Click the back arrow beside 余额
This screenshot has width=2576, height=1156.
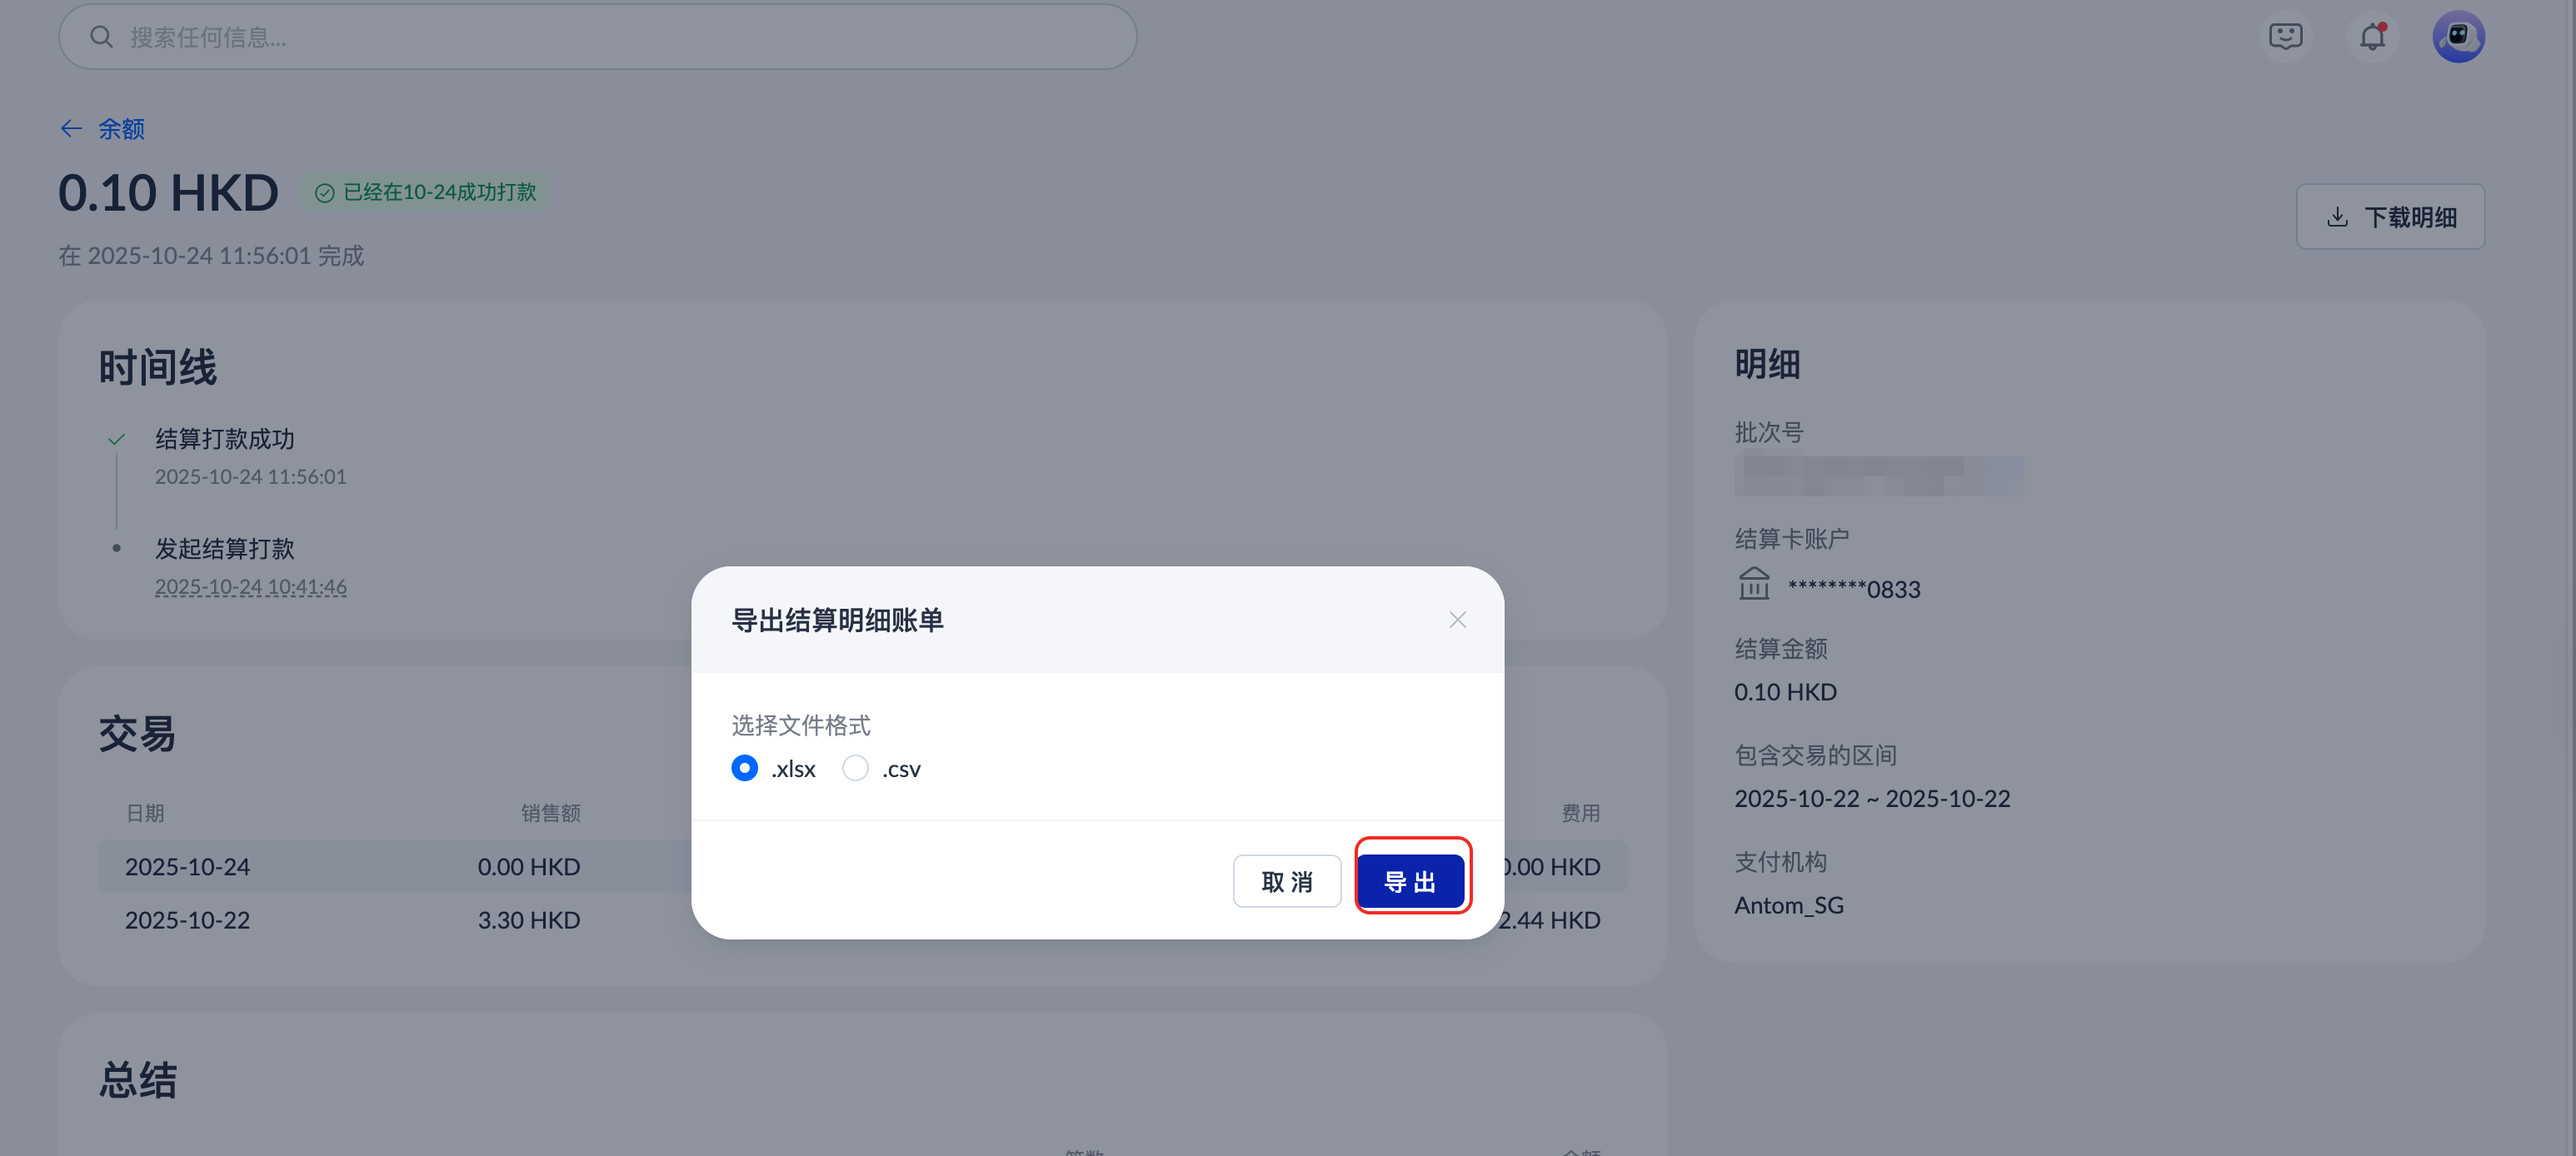click(x=71, y=129)
